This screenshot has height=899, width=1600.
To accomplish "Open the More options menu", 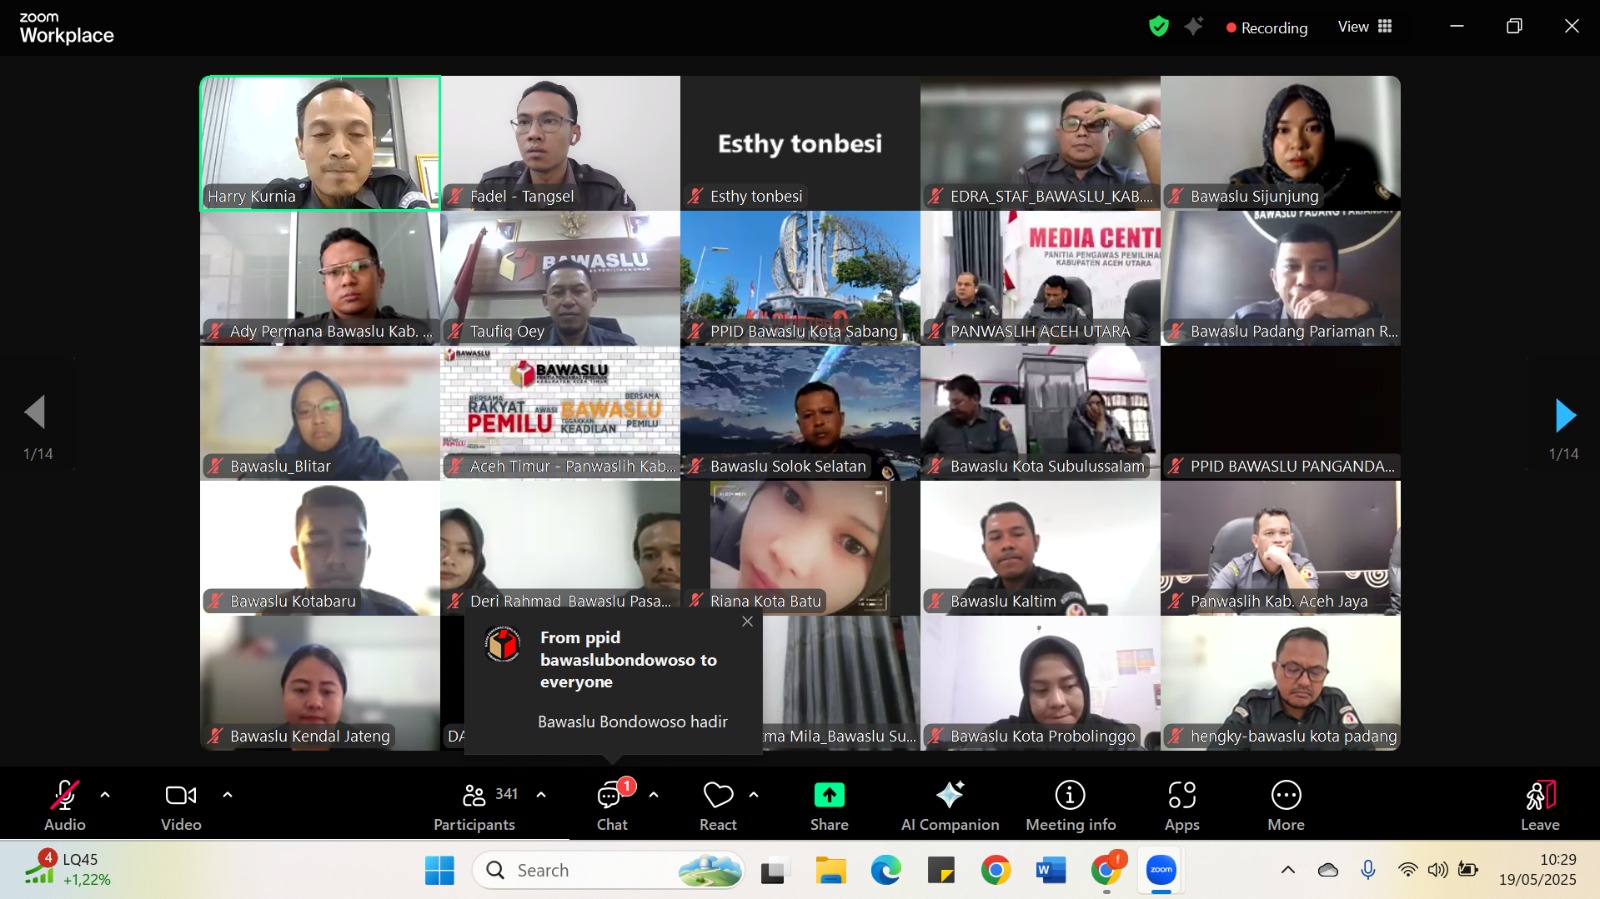I will (1285, 805).
